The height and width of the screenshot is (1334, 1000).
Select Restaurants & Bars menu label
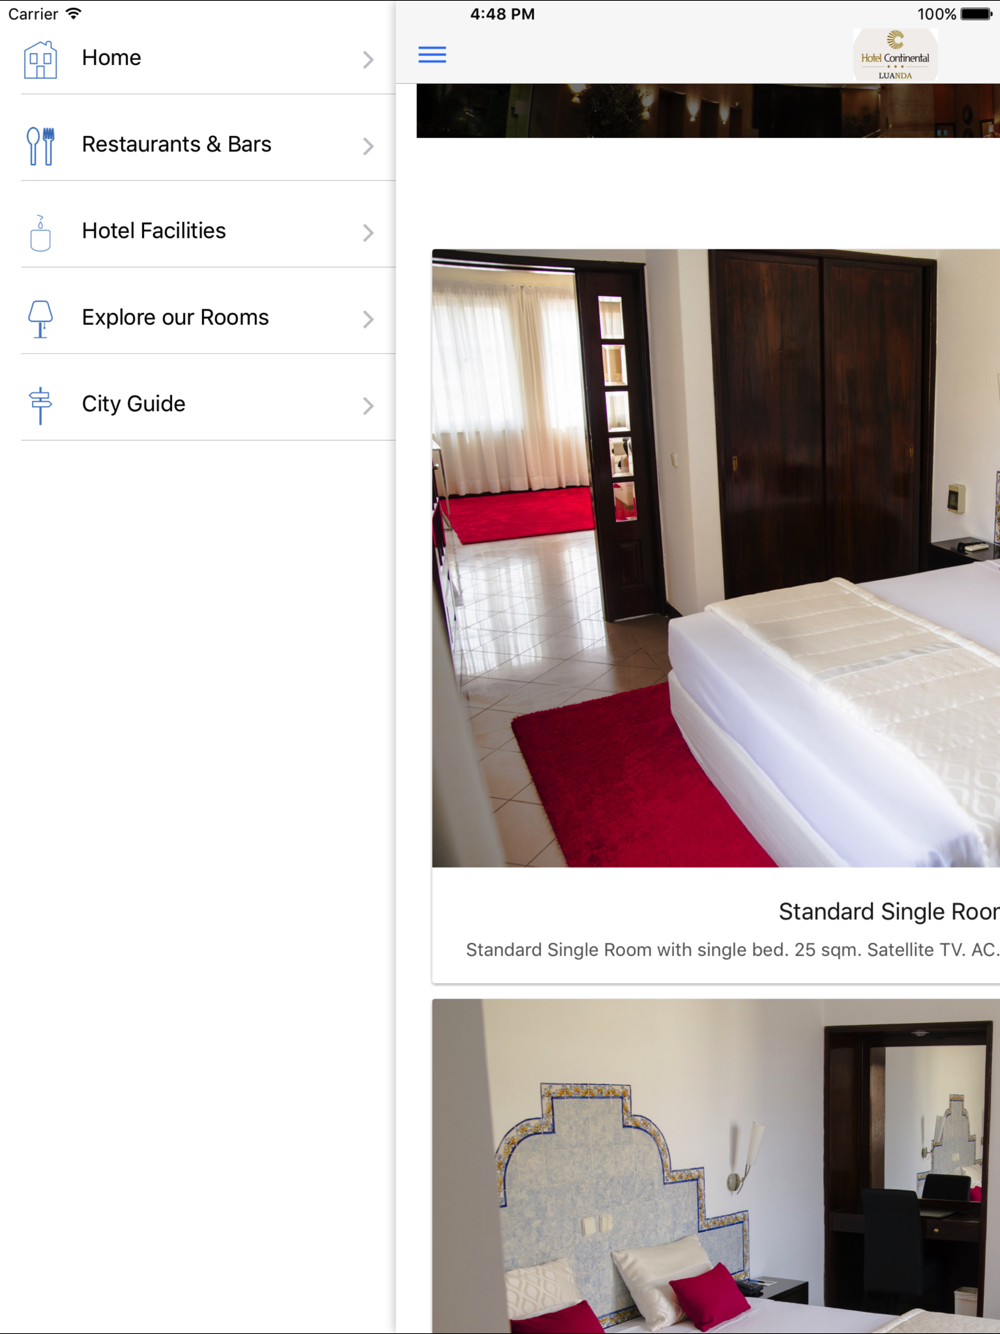[x=176, y=144]
